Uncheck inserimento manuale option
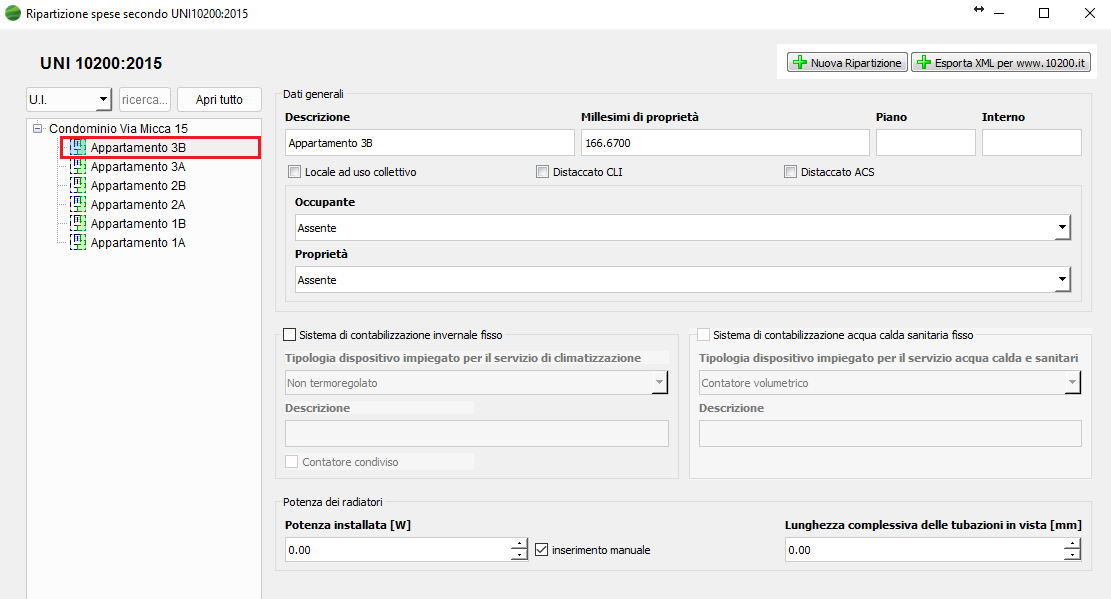The height and width of the screenshot is (599, 1111). pyautogui.click(x=542, y=550)
